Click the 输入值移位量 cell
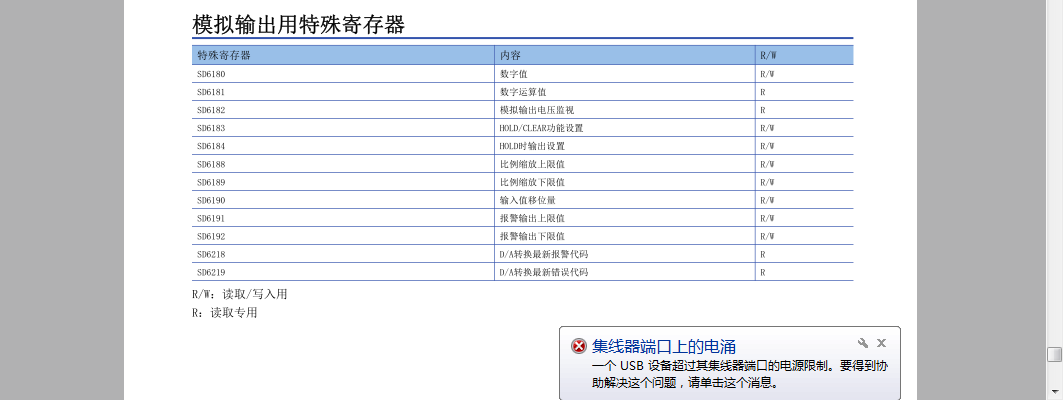This screenshot has width=1063, height=400. (528, 200)
